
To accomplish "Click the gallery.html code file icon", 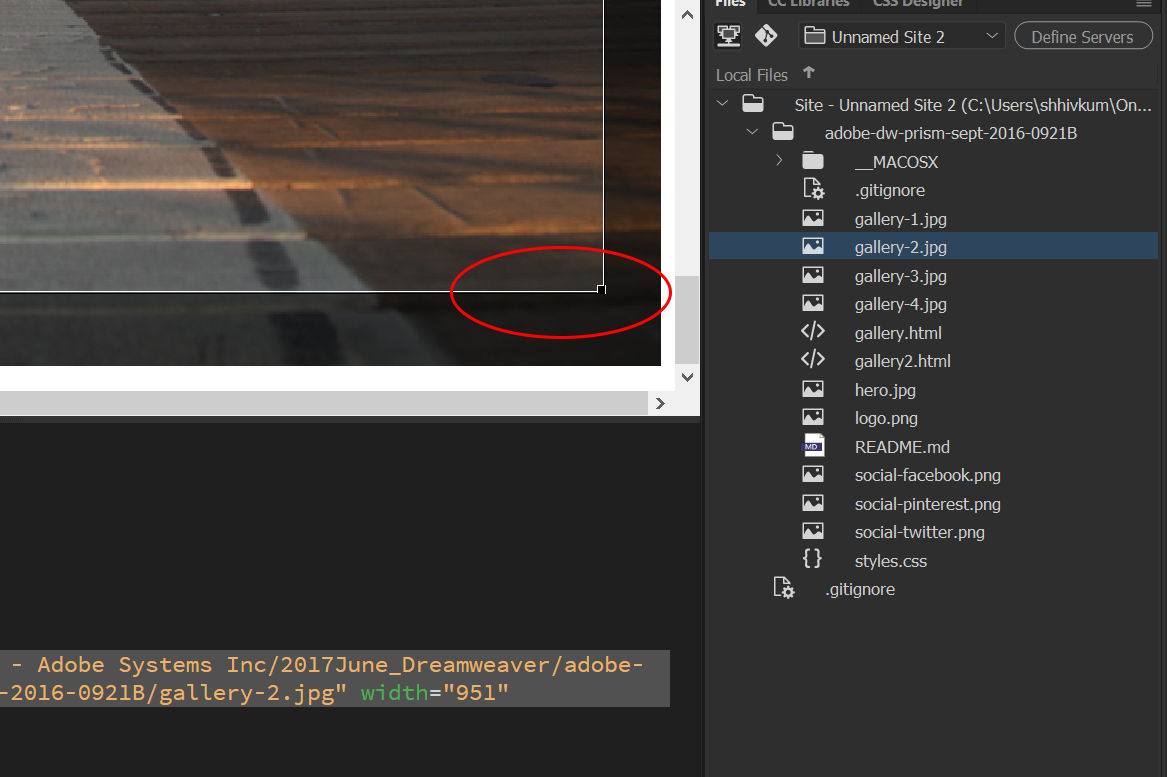I will click(813, 331).
